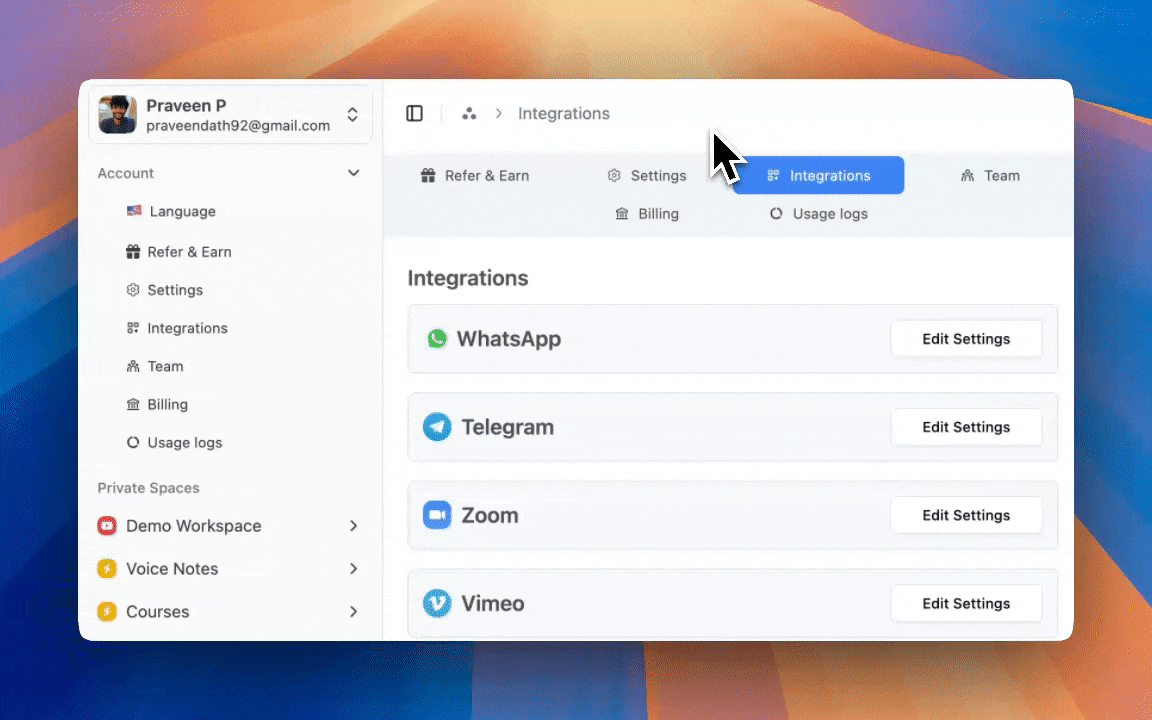1152x720 pixels.
Task: Click the Telegram logo icon
Action: click(437, 427)
